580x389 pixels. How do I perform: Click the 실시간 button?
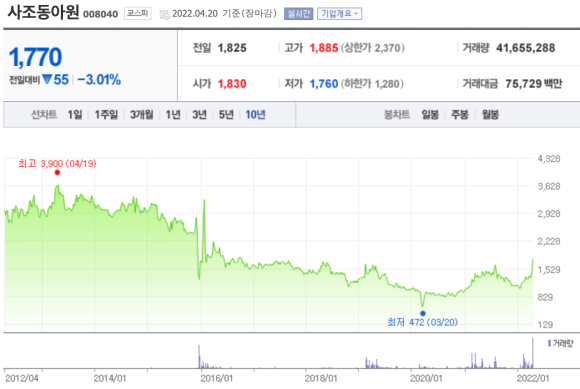(x=299, y=14)
